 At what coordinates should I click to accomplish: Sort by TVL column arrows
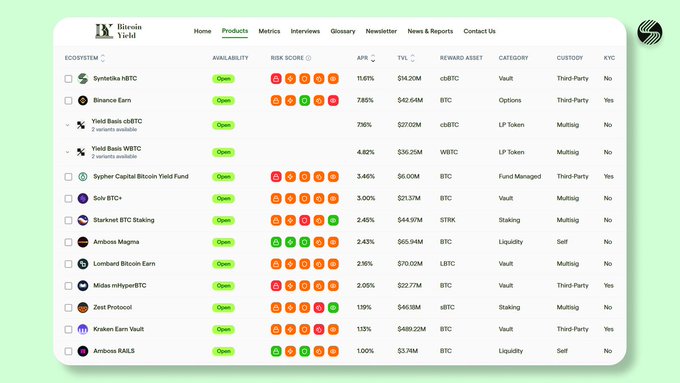(412, 58)
